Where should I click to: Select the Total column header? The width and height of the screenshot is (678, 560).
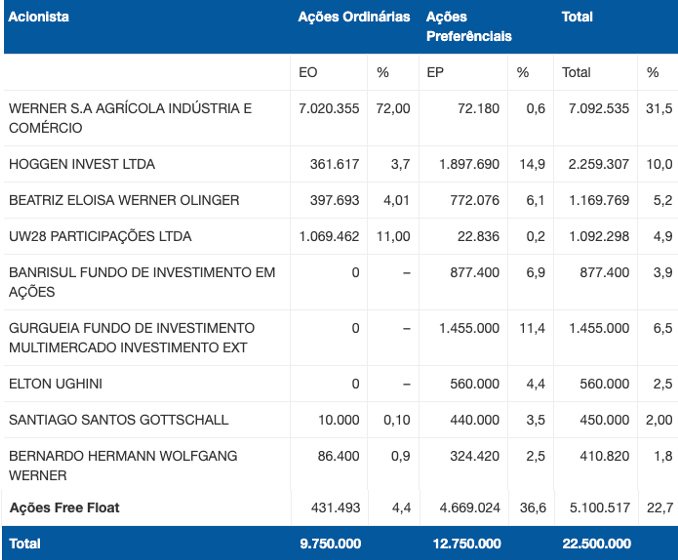(x=577, y=17)
